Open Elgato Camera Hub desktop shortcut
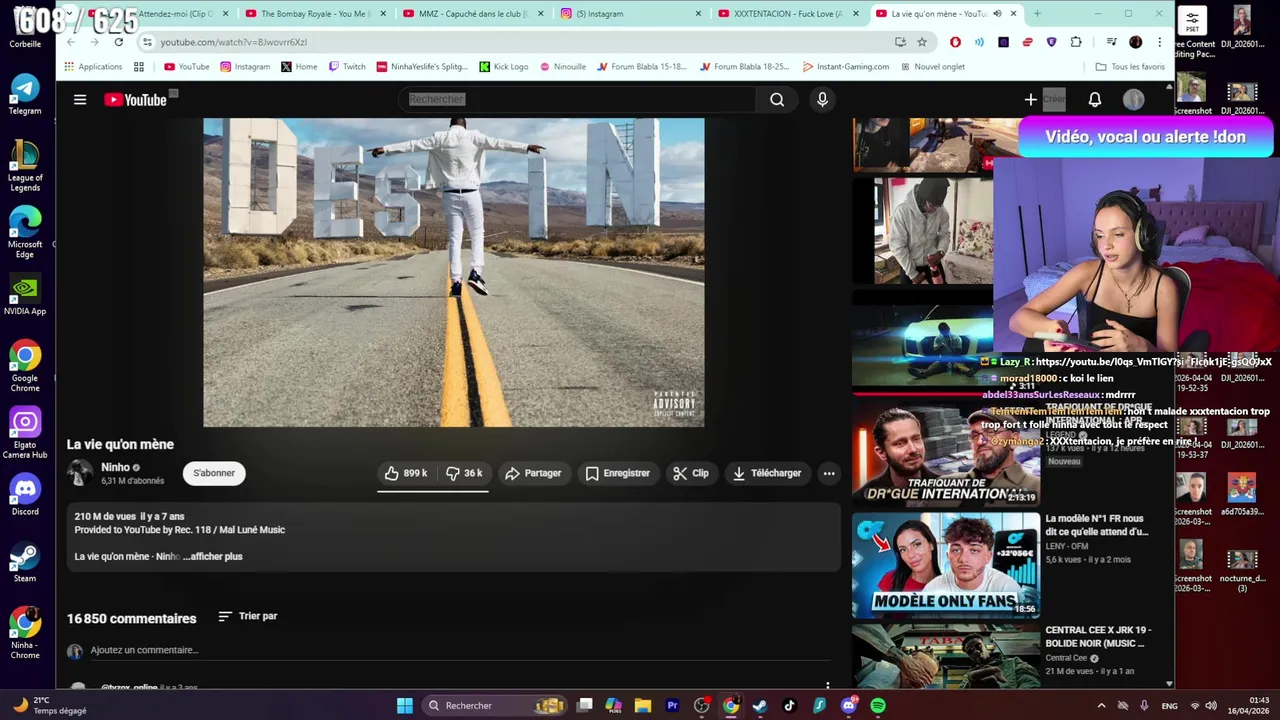Image resolution: width=1280 pixels, height=720 pixels. pos(25,433)
